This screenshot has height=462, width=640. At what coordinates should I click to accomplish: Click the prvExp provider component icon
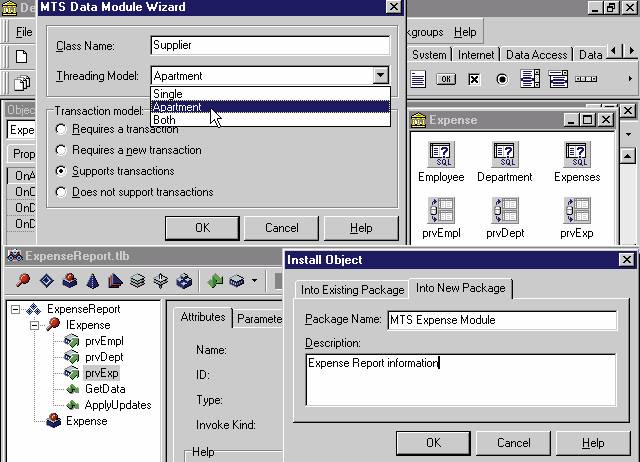tap(577, 211)
